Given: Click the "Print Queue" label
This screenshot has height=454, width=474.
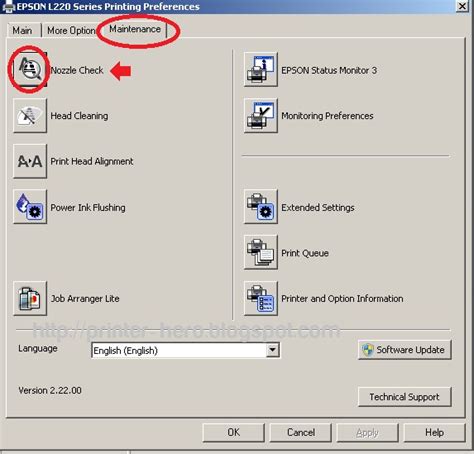Looking at the screenshot, I should point(305,253).
